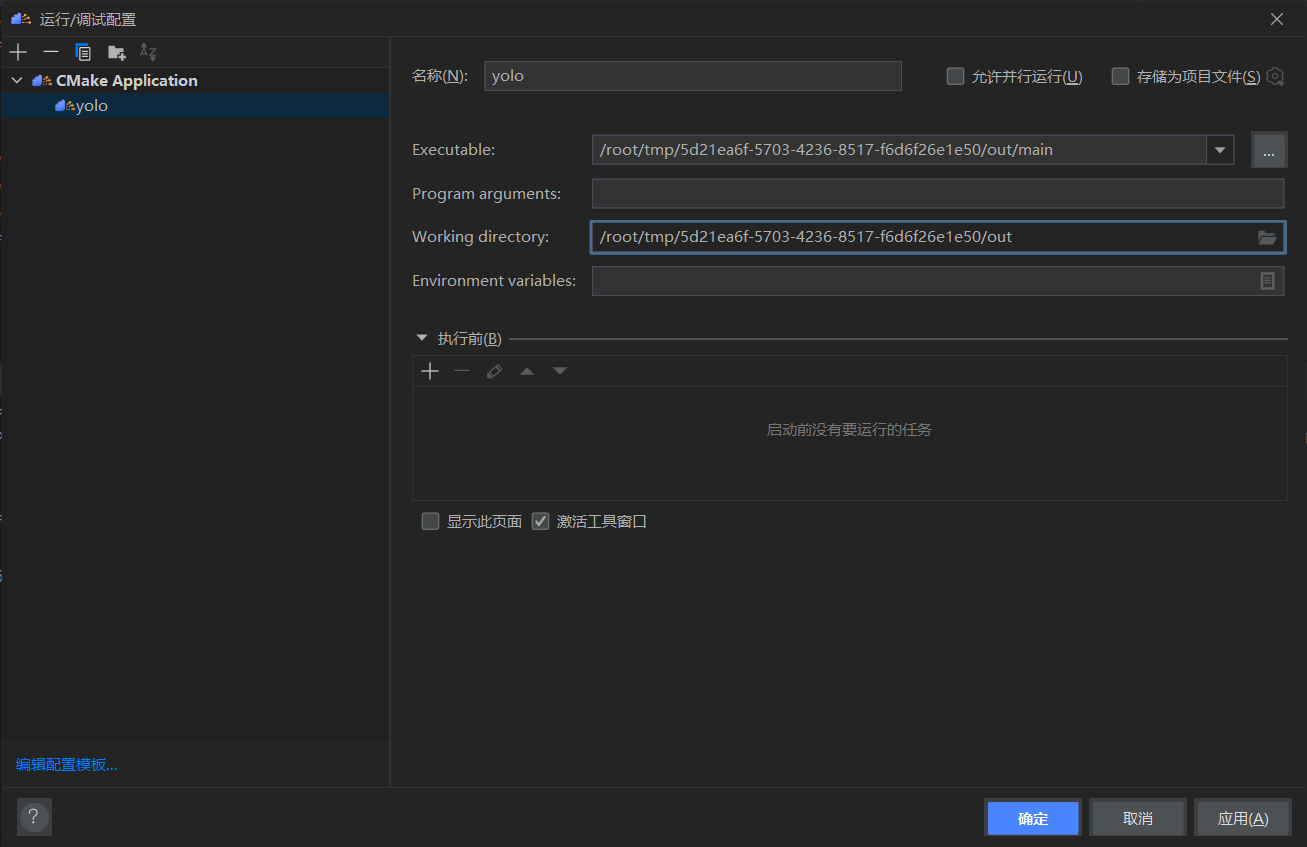Edit environment variables list icon

click(1267, 281)
